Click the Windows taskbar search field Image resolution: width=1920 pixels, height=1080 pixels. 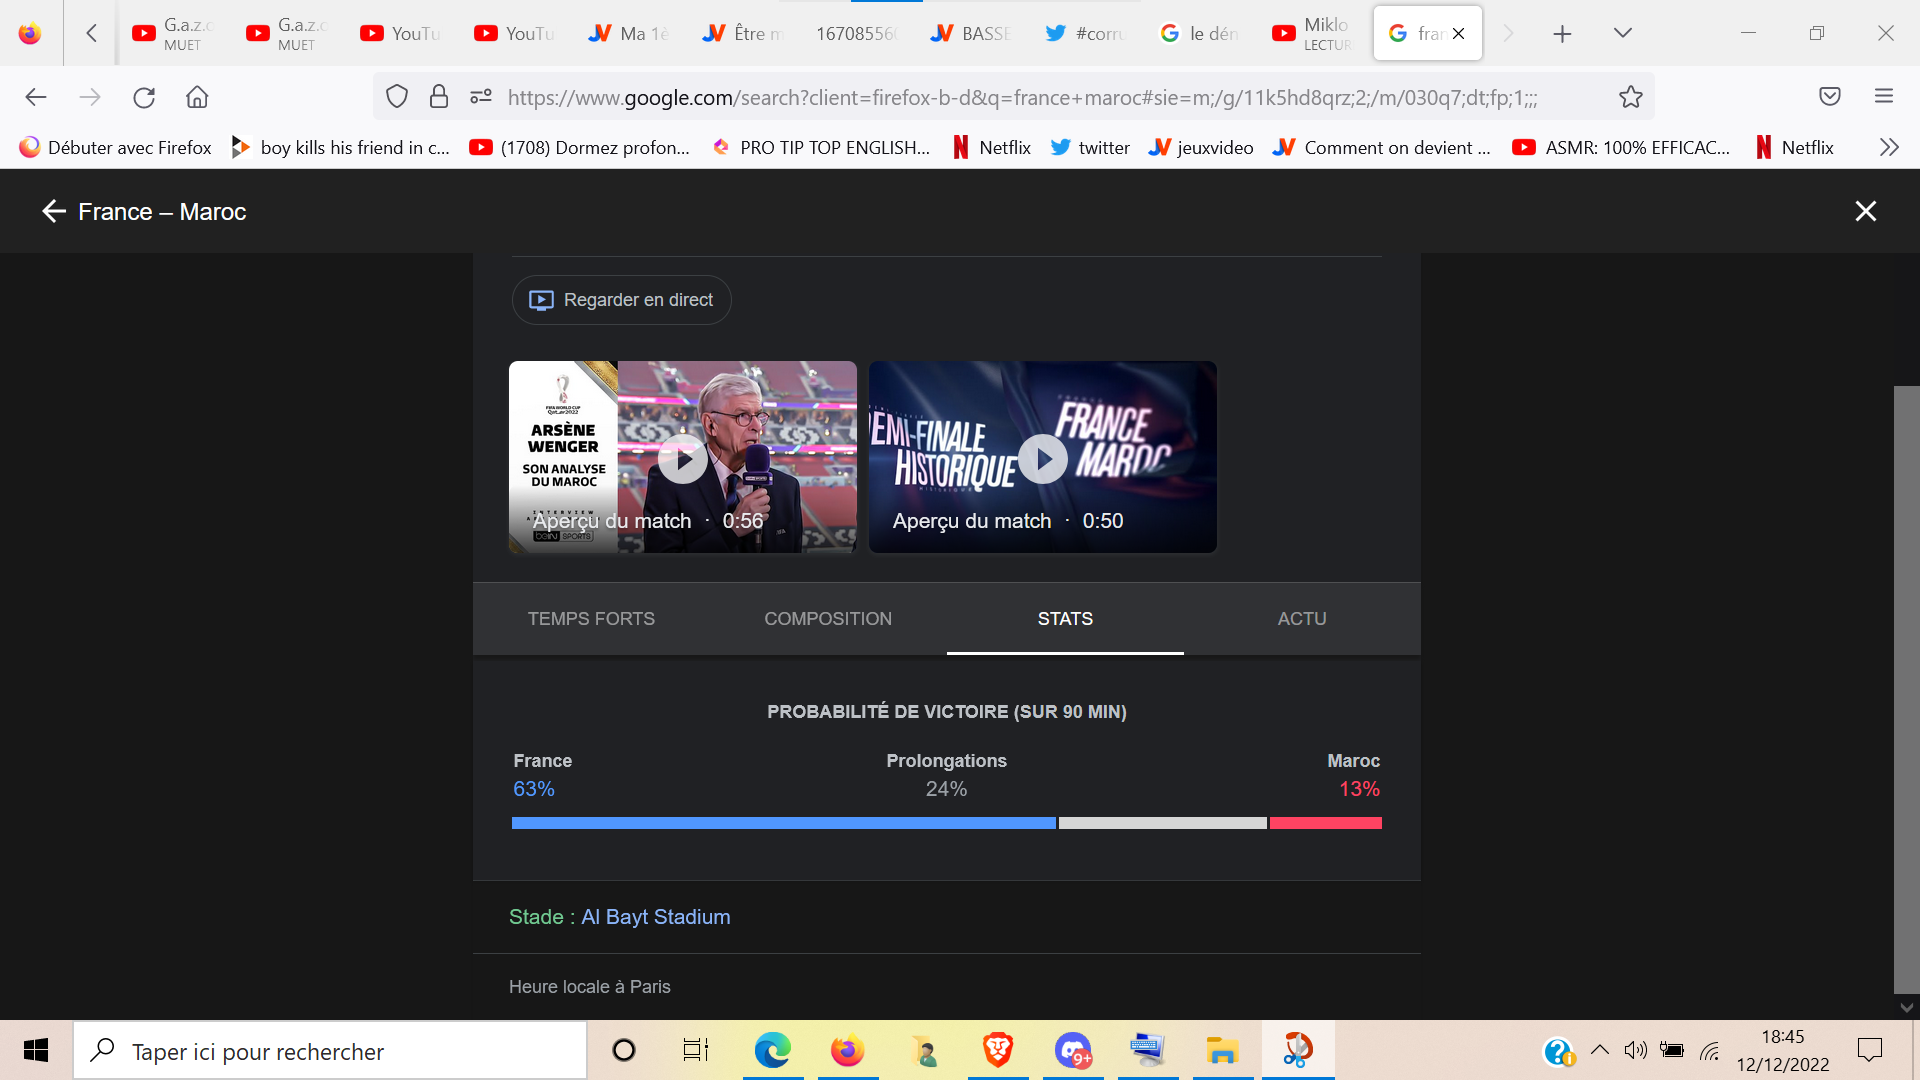[x=330, y=1051]
